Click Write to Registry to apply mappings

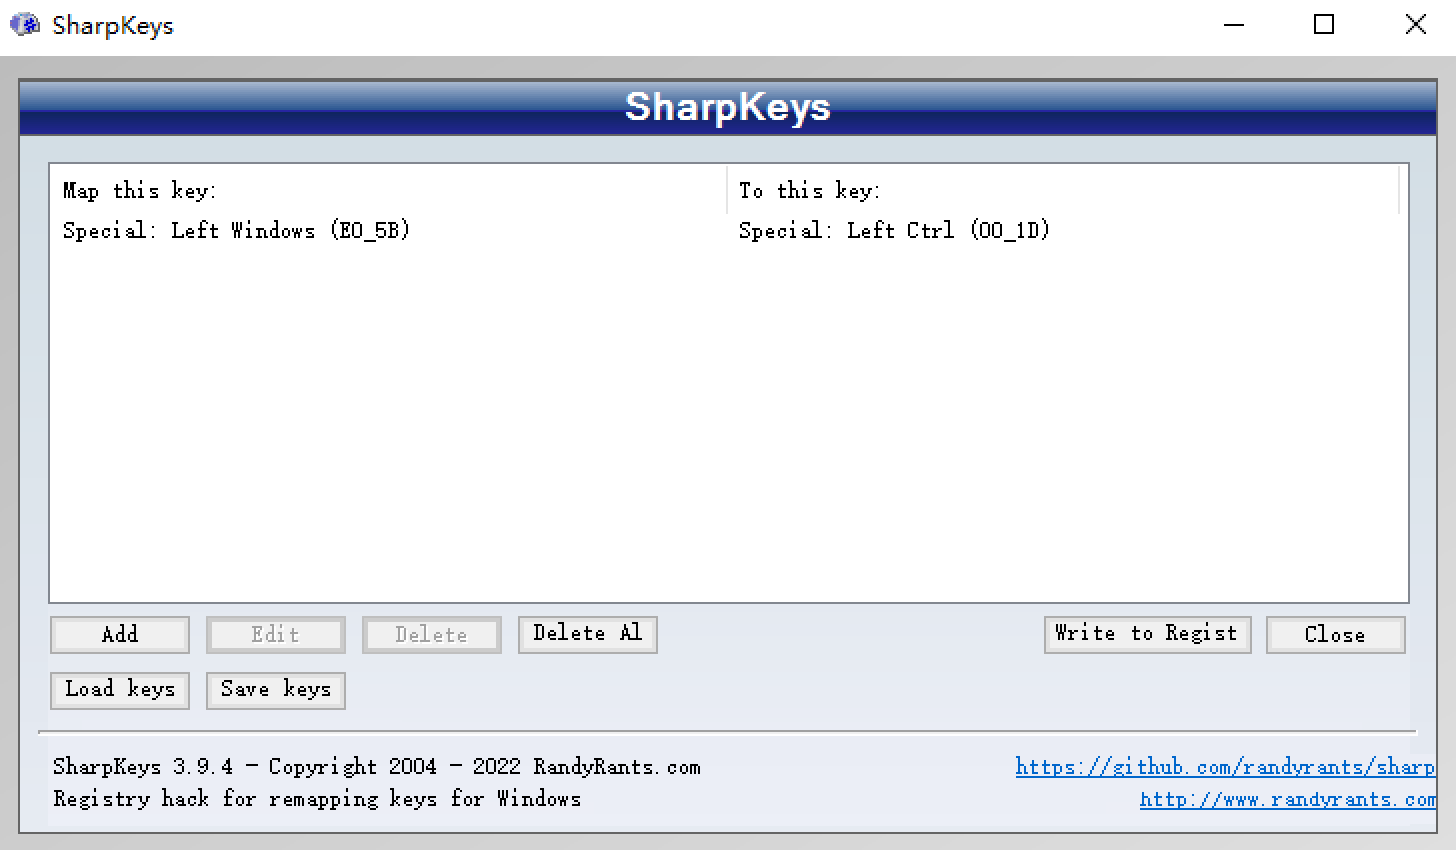coord(1146,634)
